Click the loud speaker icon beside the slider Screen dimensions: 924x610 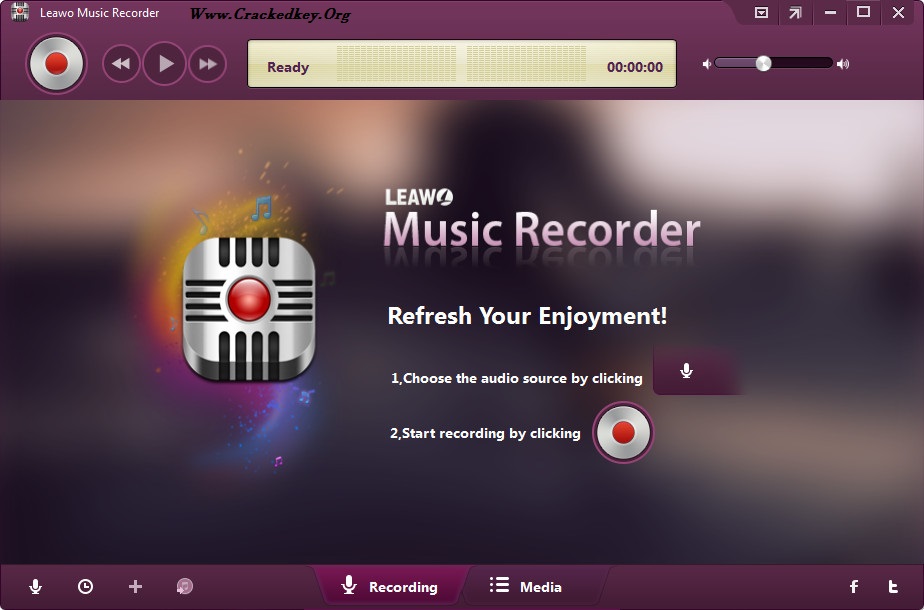click(843, 64)
